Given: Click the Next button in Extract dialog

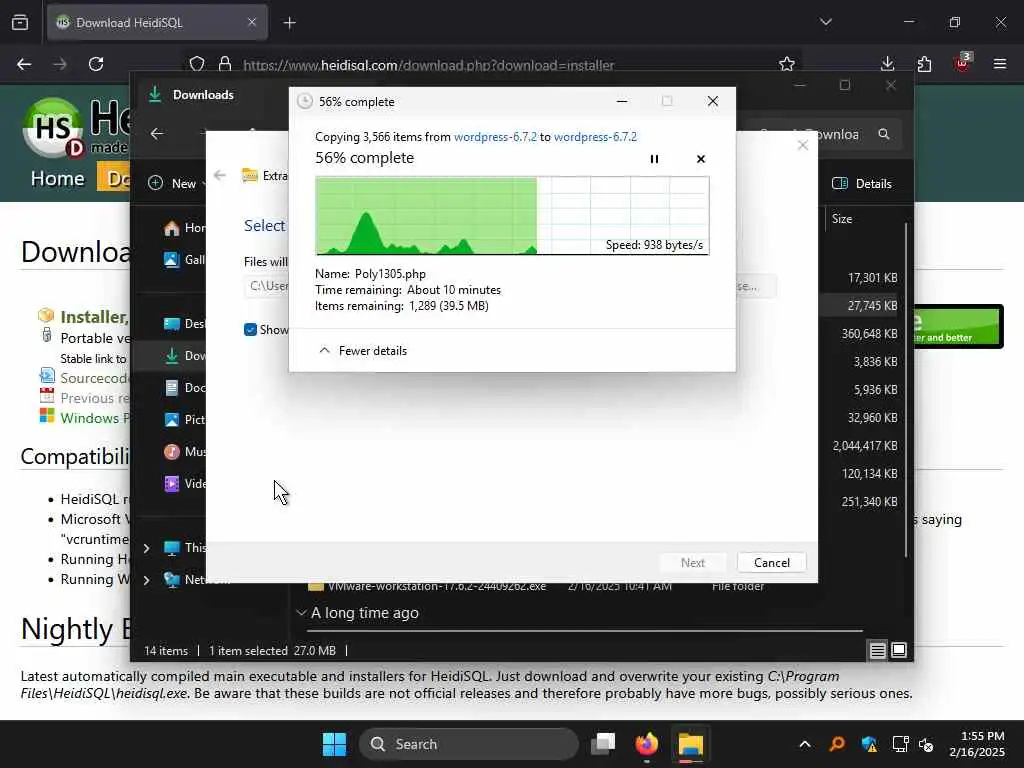Looking at the screenshot, I should pos(692,562).
